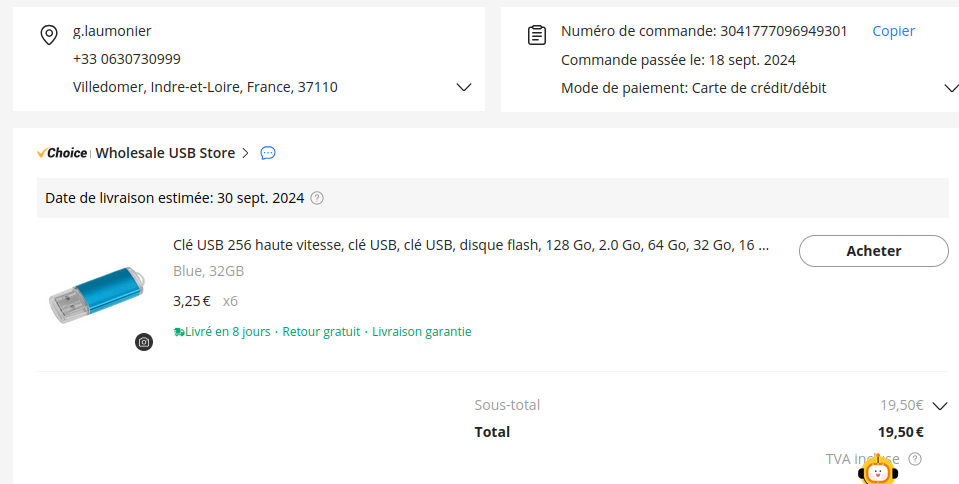This screenshot has height=484, width=959.
Task: Click the estimated delivery help icon
Action: point(317,198)
